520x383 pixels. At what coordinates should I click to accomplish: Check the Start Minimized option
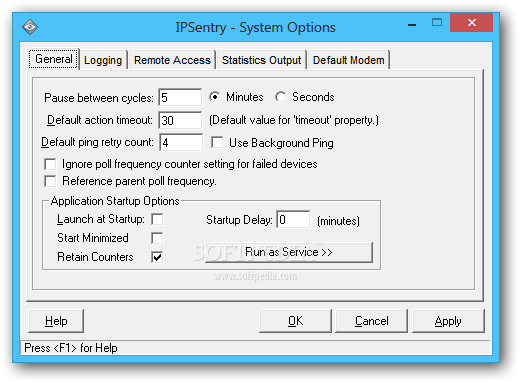157,238
